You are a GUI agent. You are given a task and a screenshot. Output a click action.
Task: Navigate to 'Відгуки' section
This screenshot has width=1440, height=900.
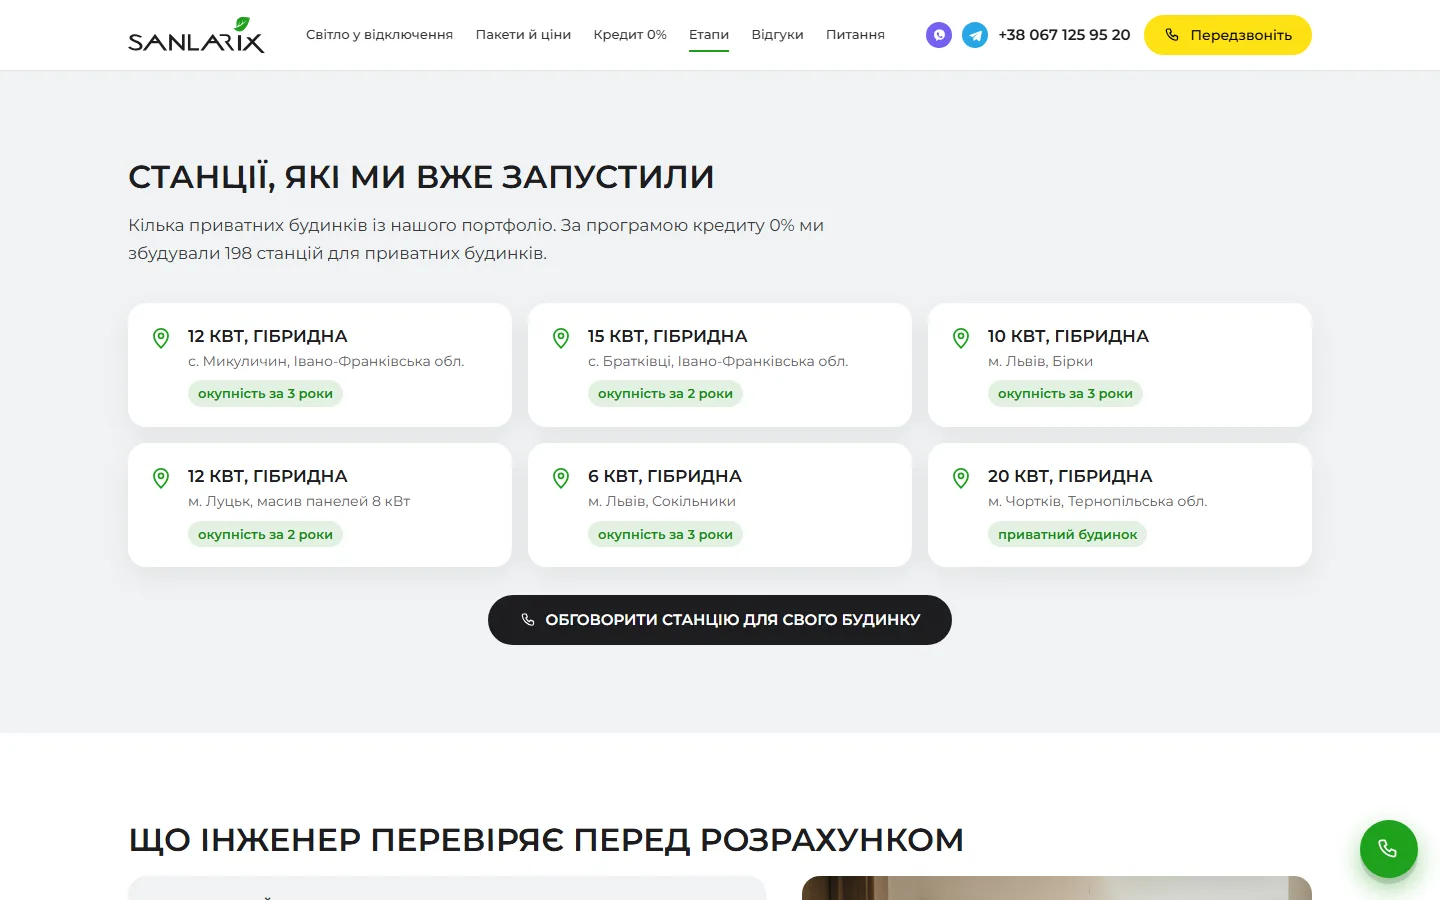[777, 35]
